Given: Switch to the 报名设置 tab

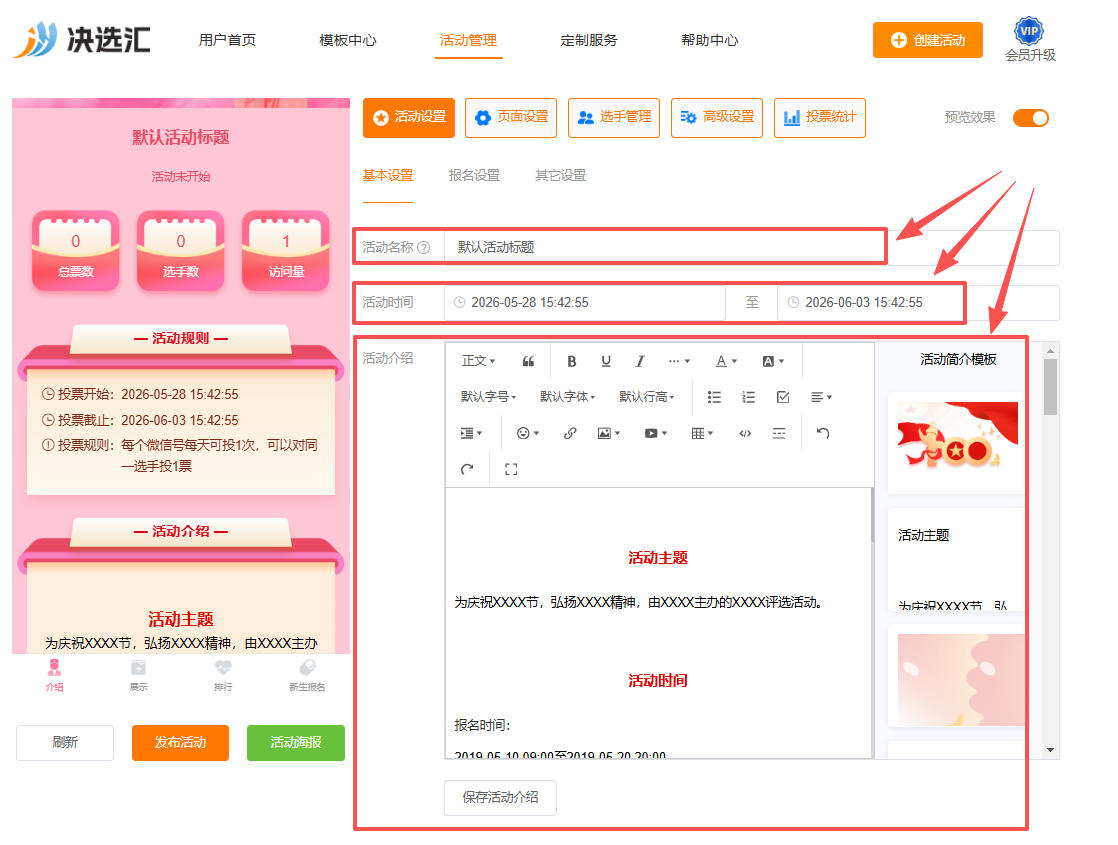Looking at the screenshot, I should point(474,175).
